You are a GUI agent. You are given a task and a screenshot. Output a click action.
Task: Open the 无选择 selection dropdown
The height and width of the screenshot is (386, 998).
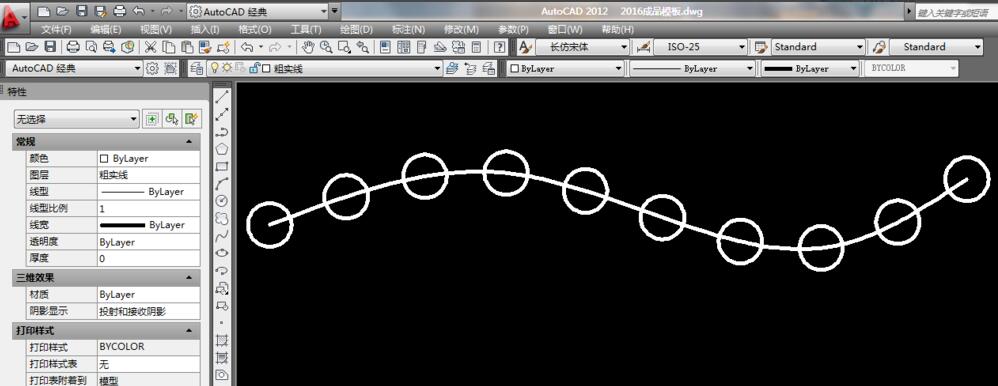pos(76,118)
